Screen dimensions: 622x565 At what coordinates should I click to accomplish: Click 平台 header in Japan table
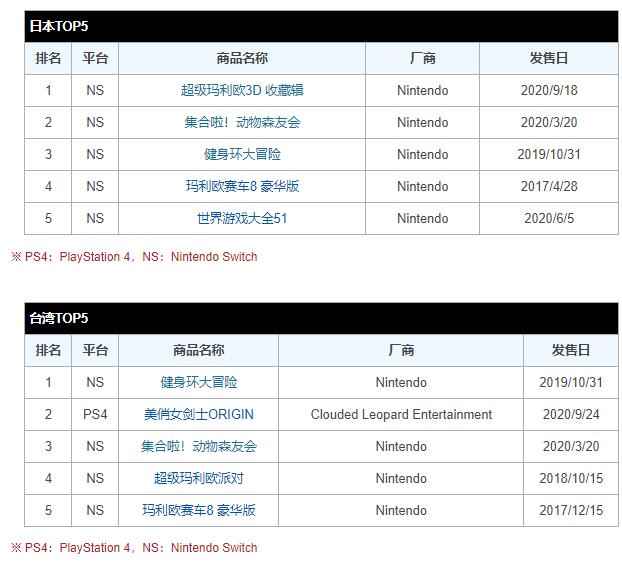click(x=95, y=58)
